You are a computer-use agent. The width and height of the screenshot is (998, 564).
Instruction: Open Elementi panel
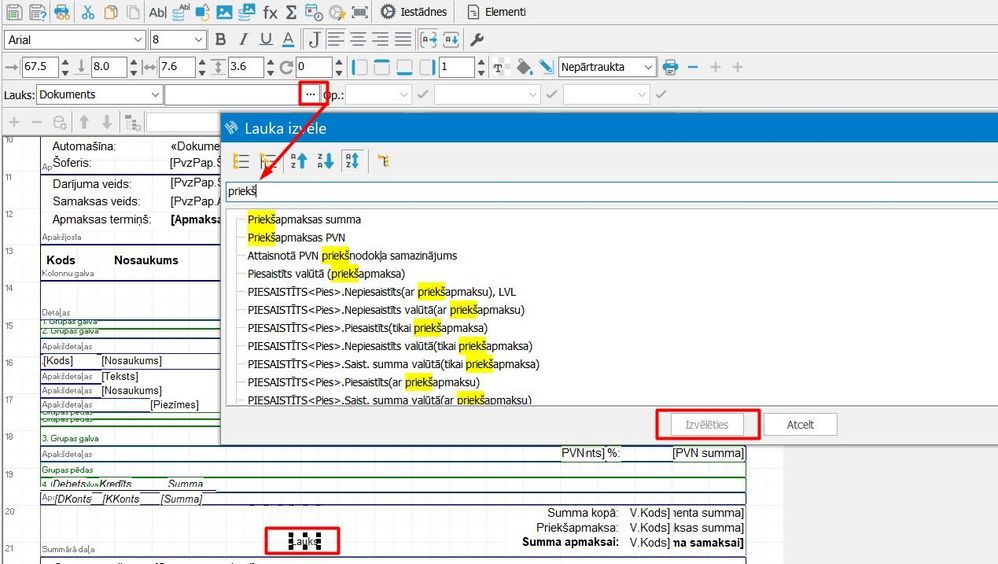[497, 11]
